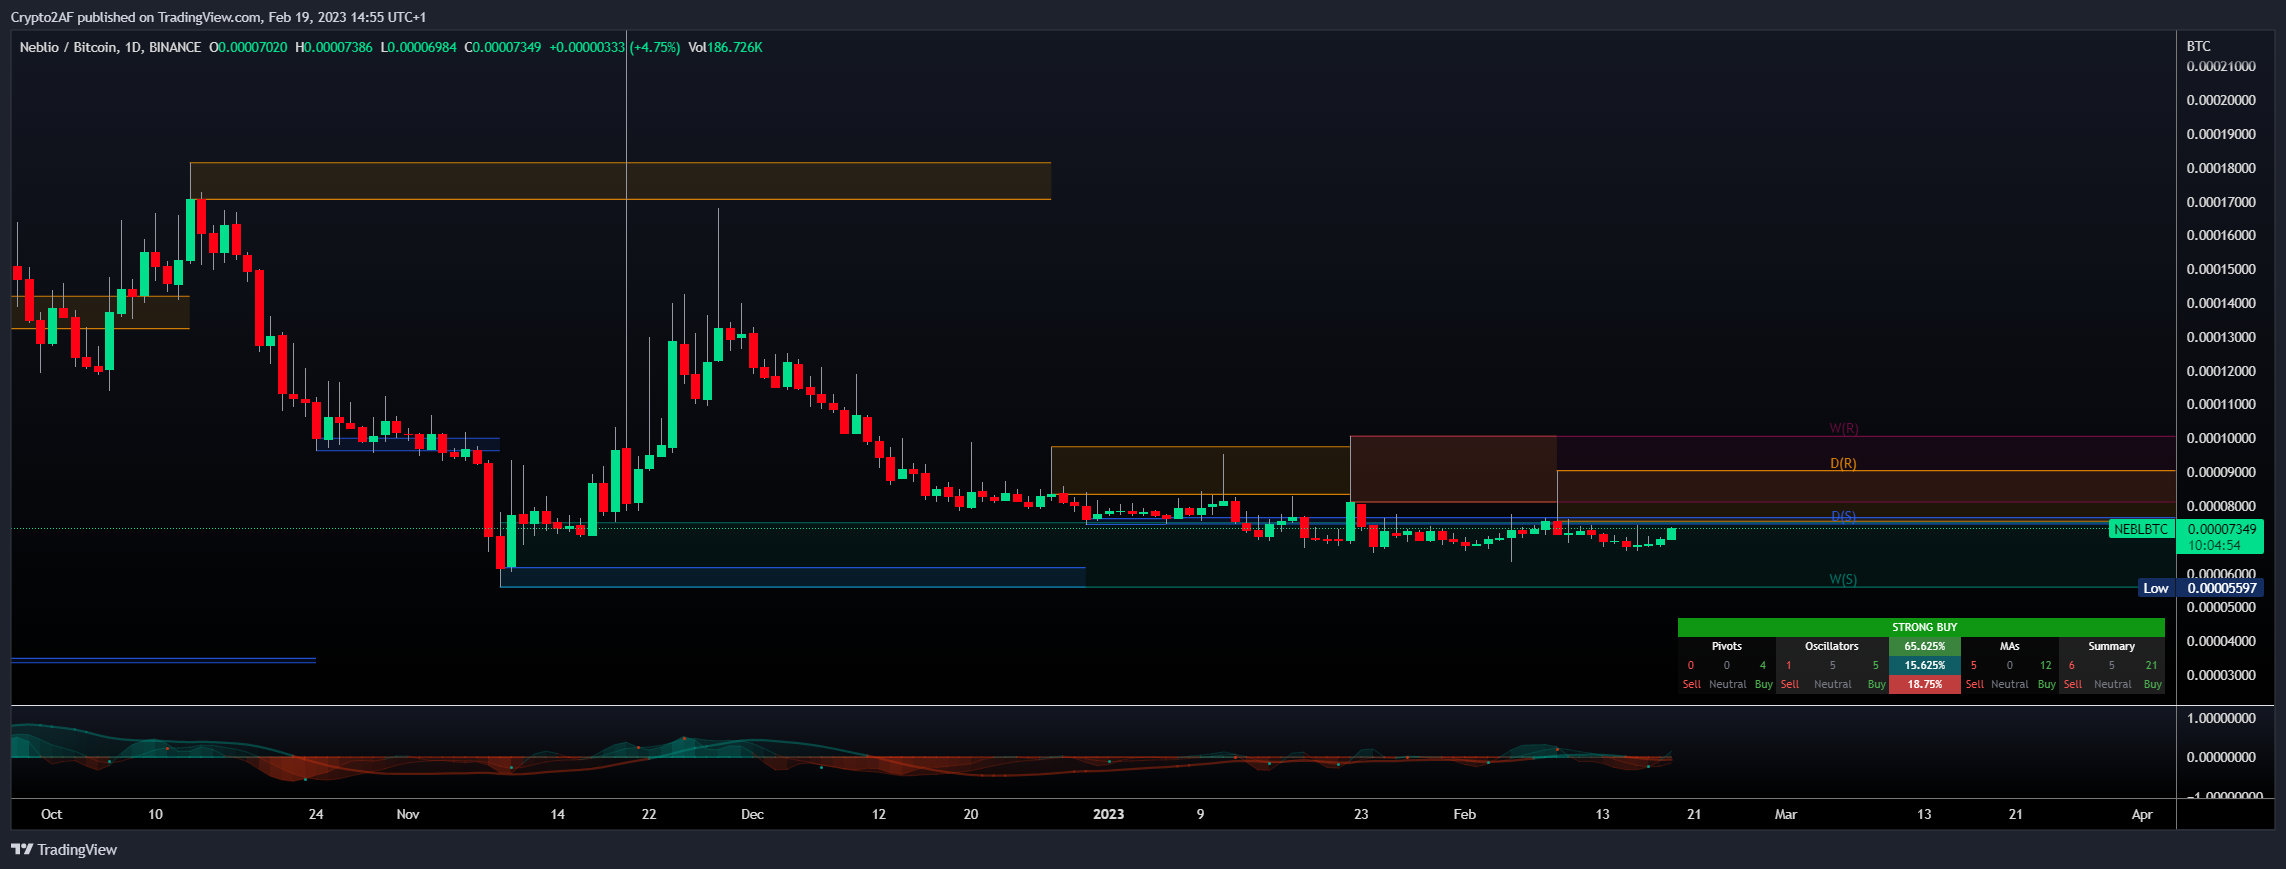Select the MAs column header
Image resolution: width=2286 pixels, height=869 pixels.
point(2009,646)
